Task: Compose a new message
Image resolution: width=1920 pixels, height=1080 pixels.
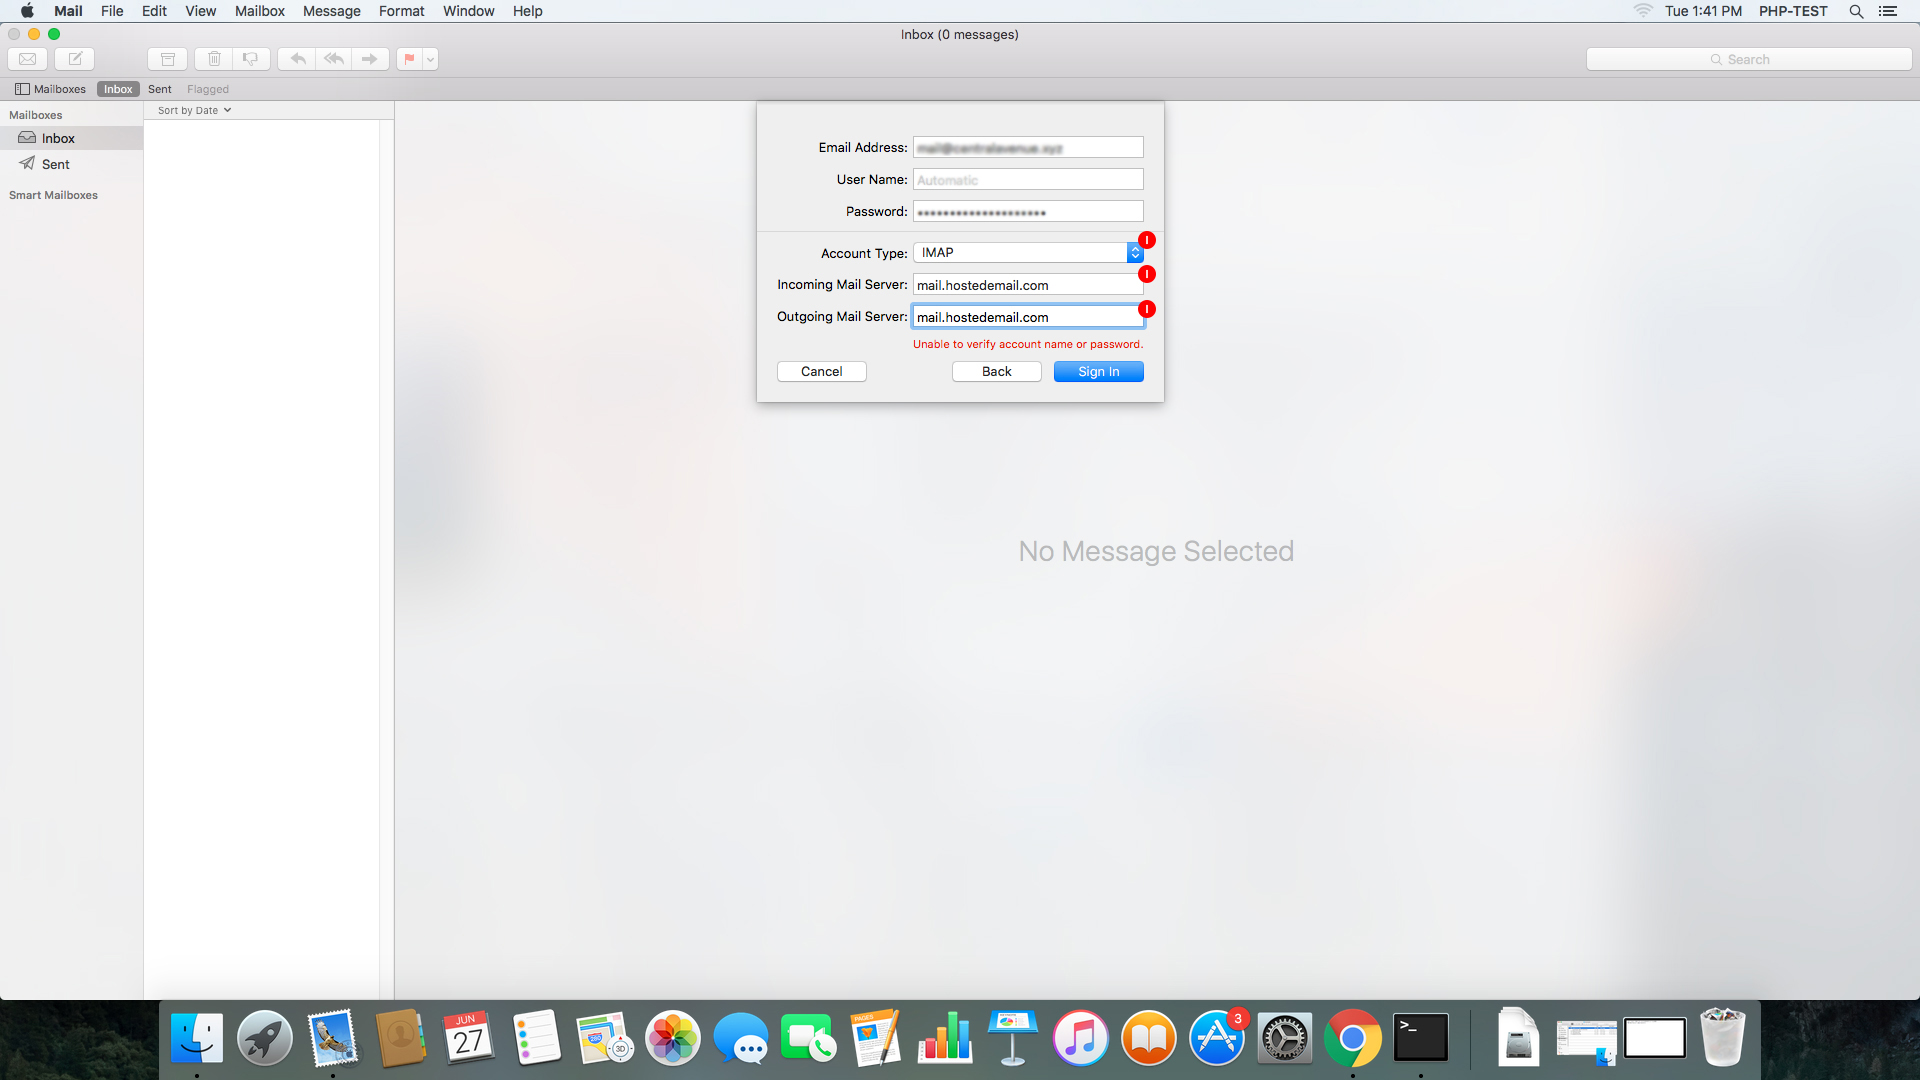Action: [x=75, y=59]
